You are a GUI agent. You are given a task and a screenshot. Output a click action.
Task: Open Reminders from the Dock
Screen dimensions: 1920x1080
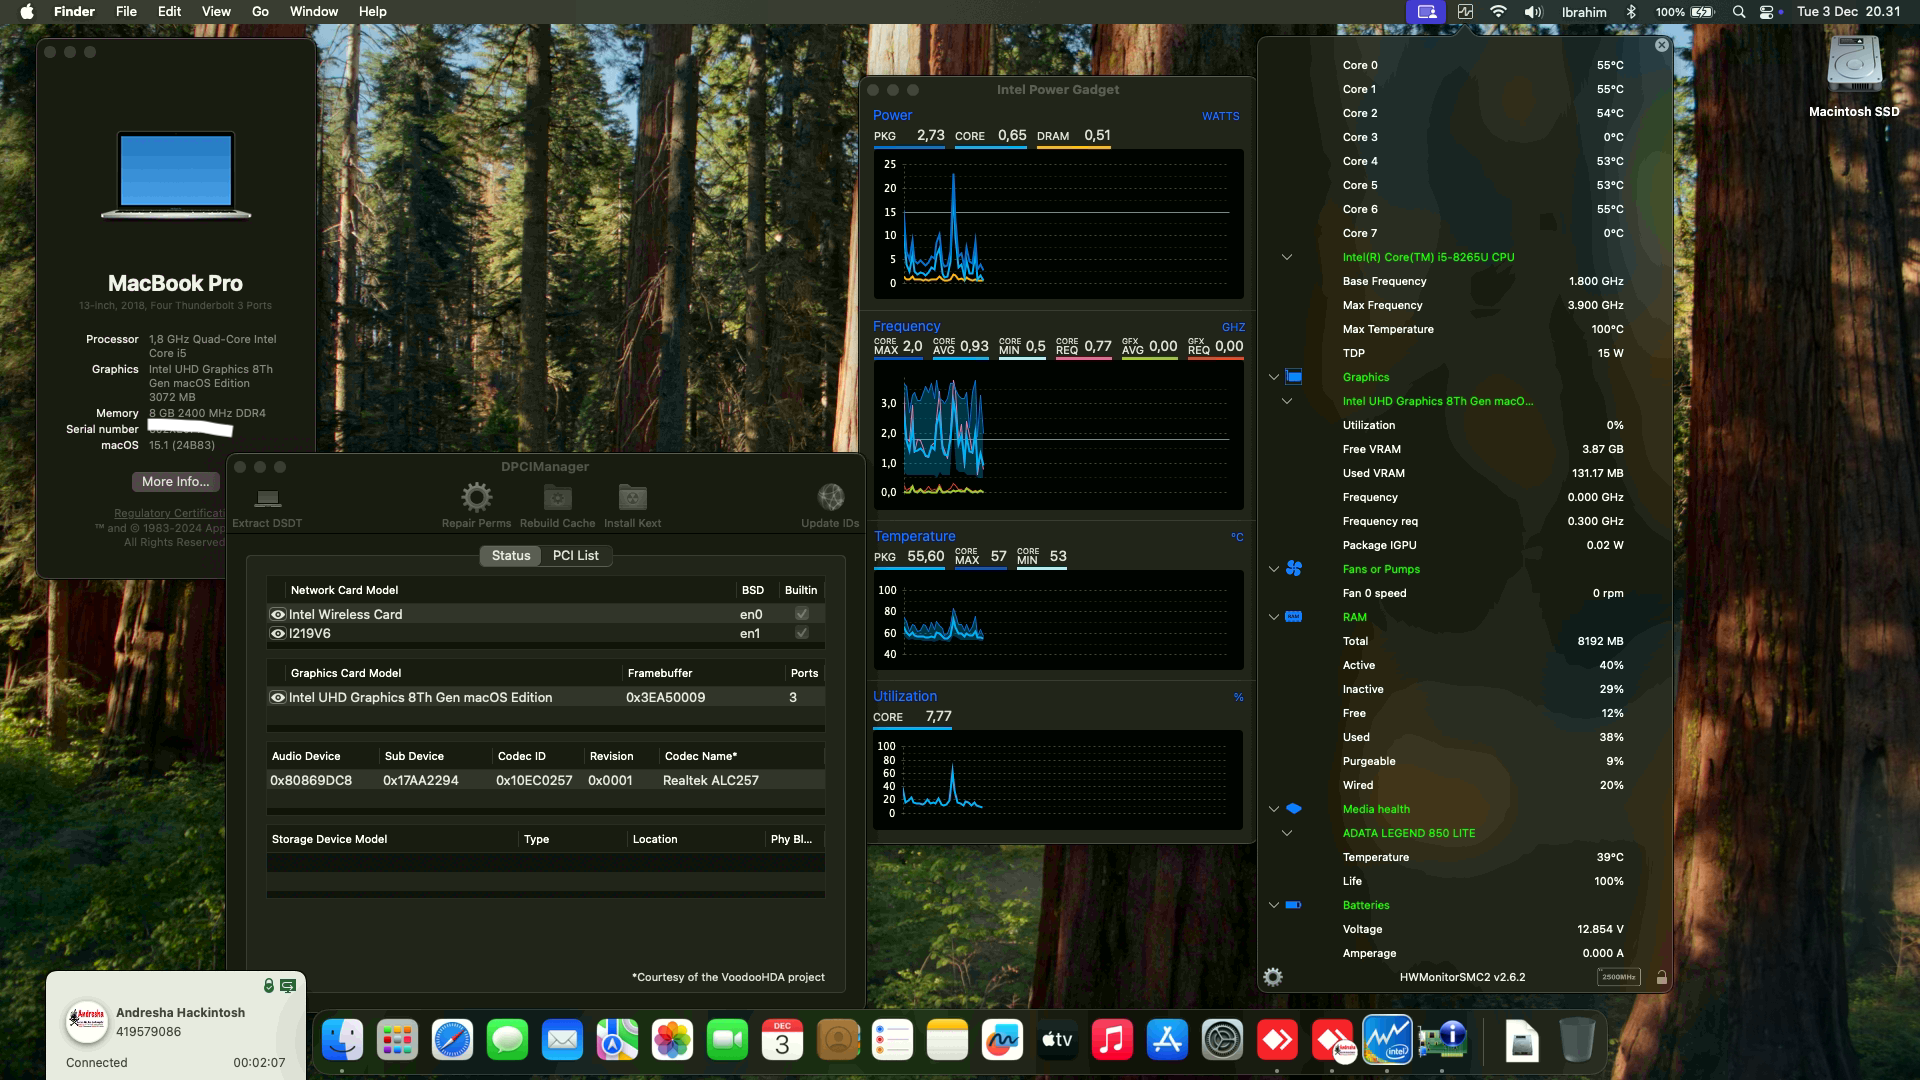[892, 1040]
